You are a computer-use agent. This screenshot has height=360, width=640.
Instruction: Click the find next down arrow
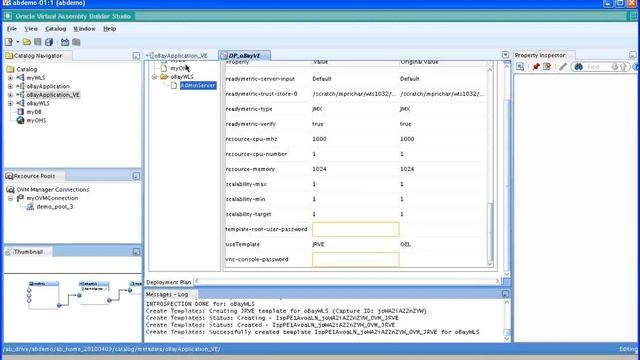(614, 67)
